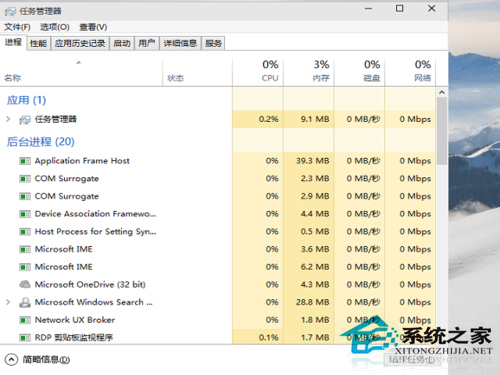The width and height of the screenshot is (500, 375).
Task: Select the 应用 (1) group header
Action: (x=26, y=100)
